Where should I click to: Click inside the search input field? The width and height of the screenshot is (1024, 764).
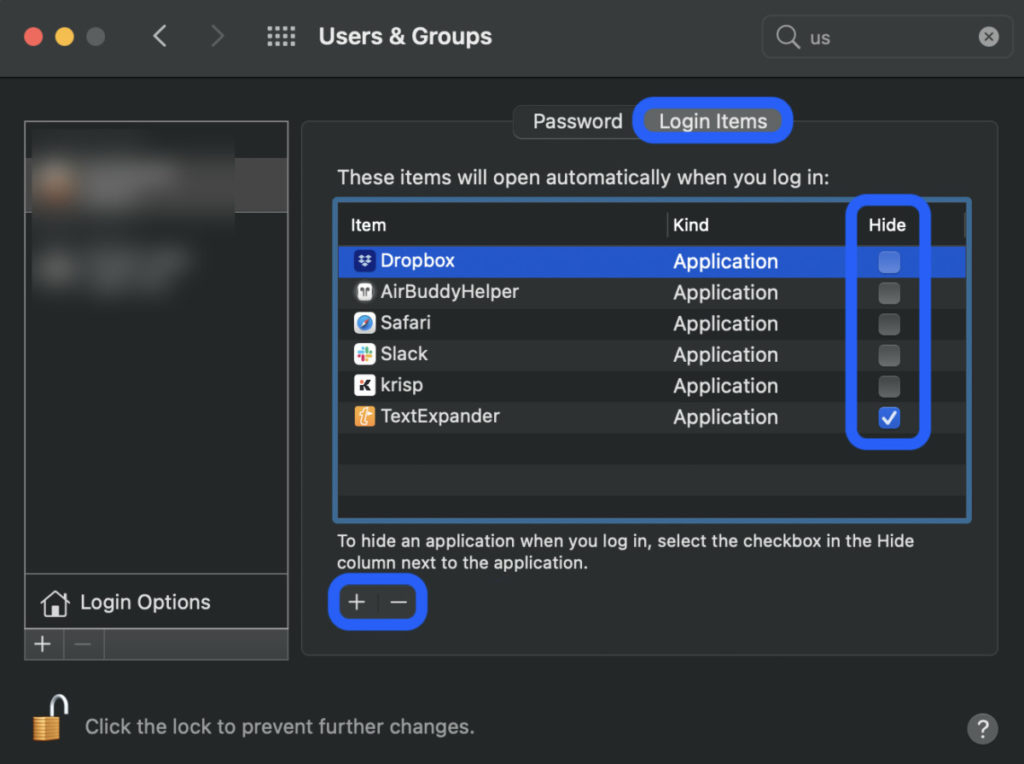pyautogui.click(x=880, y=36)
